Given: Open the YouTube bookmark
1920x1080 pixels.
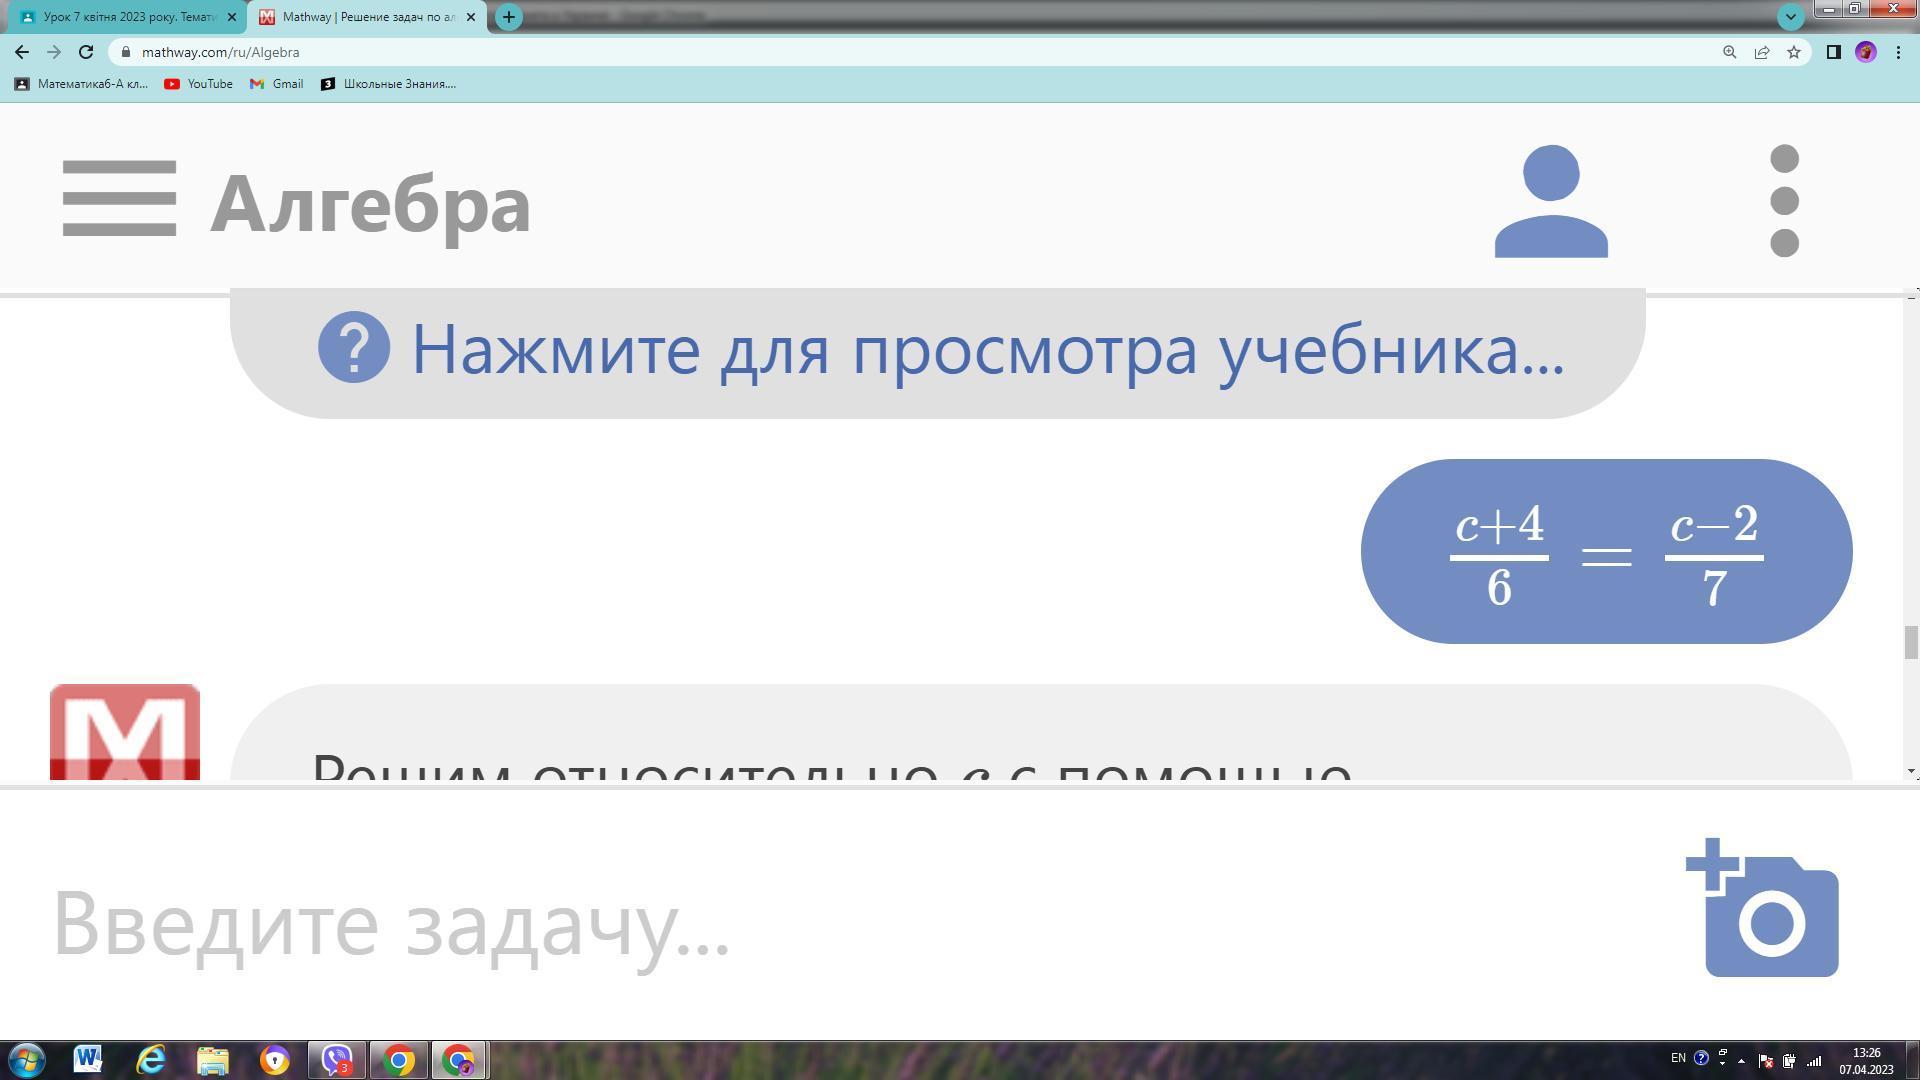Looking at the screenshot, I should 198,84.
